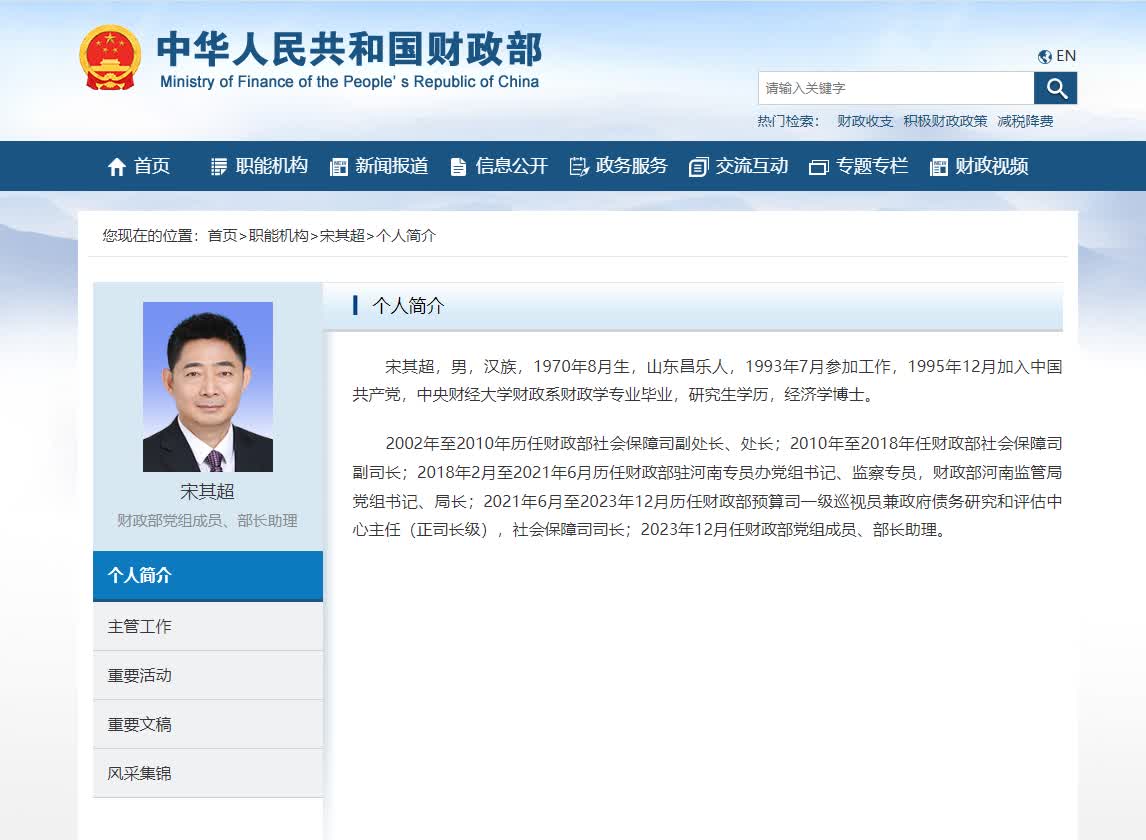Click the 首页 breadcrumb link
The width and height of the screenshot is (1146, 840).
222,236
